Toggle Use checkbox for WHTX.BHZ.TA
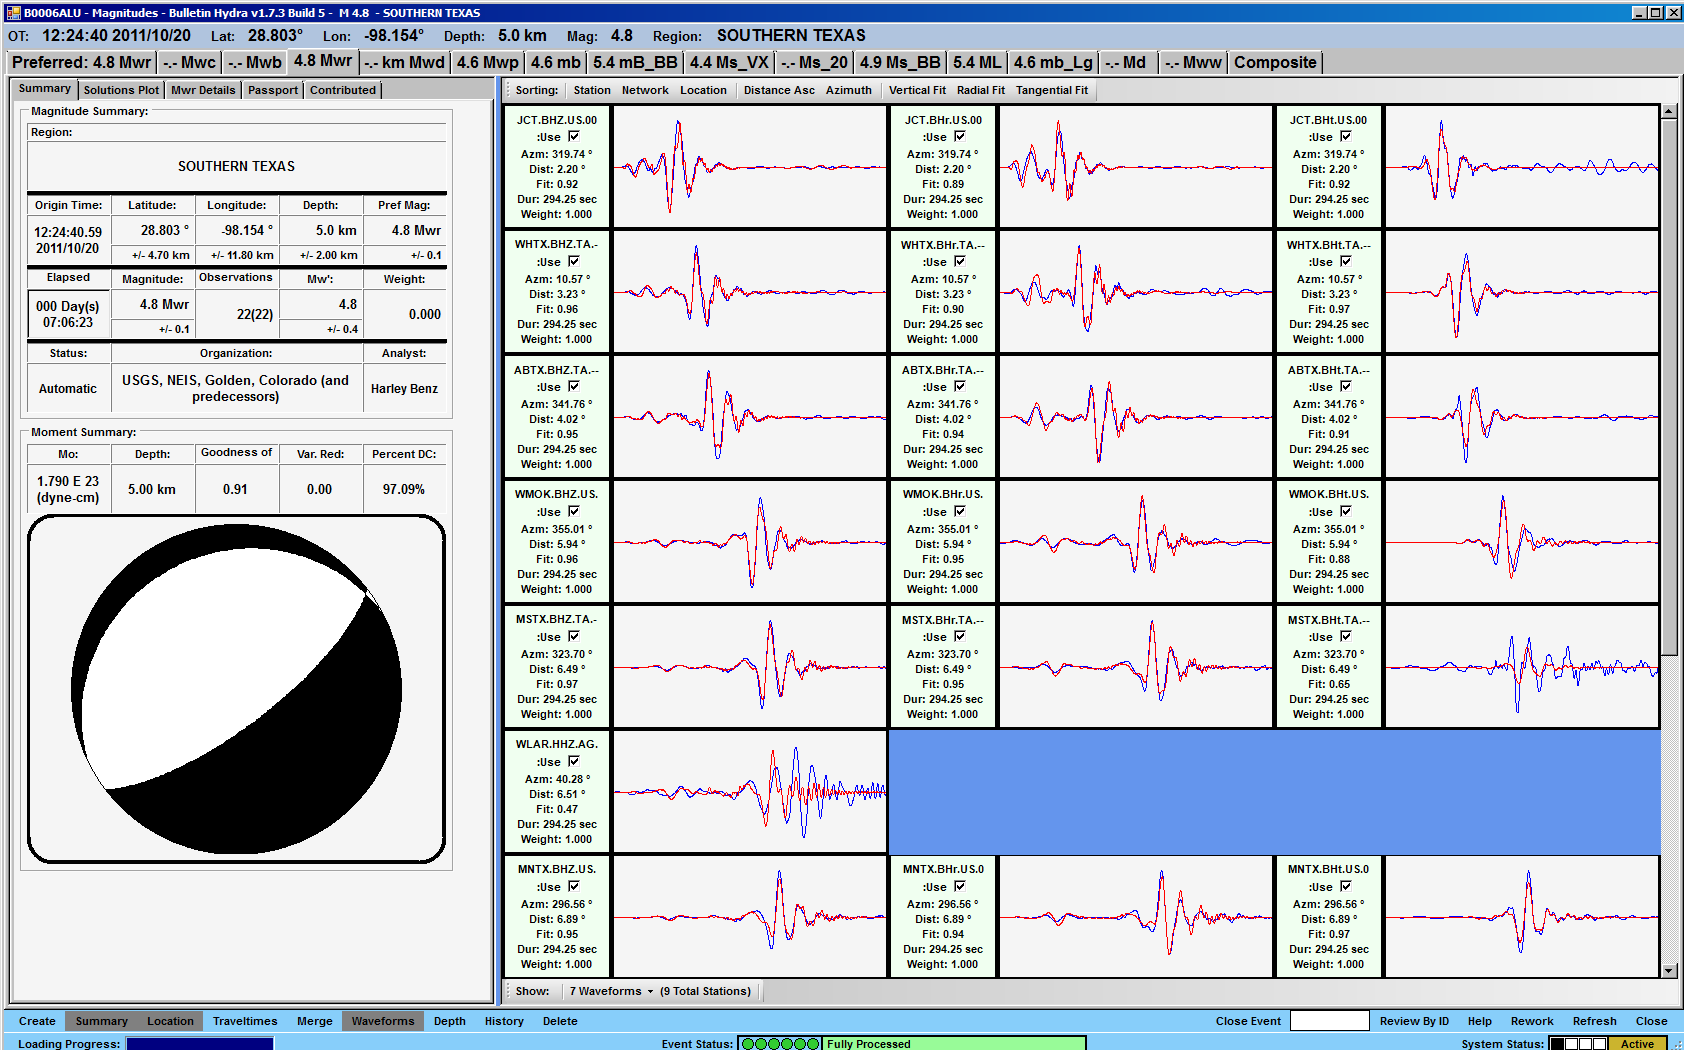 click(574, 261)
